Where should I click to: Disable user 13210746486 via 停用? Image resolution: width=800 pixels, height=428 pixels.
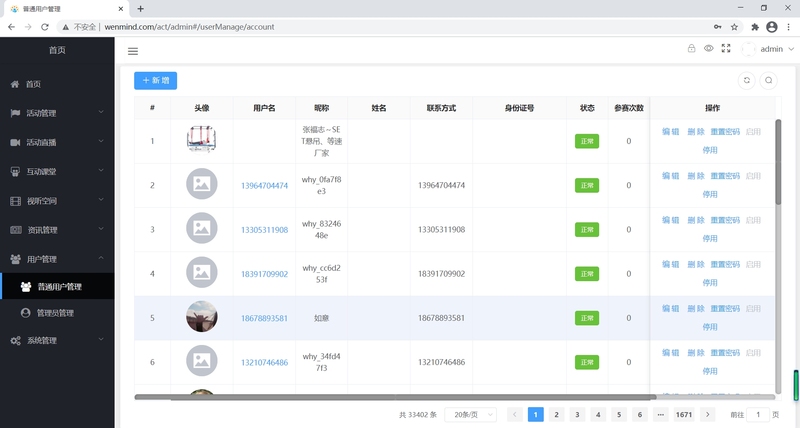(710, 371)
